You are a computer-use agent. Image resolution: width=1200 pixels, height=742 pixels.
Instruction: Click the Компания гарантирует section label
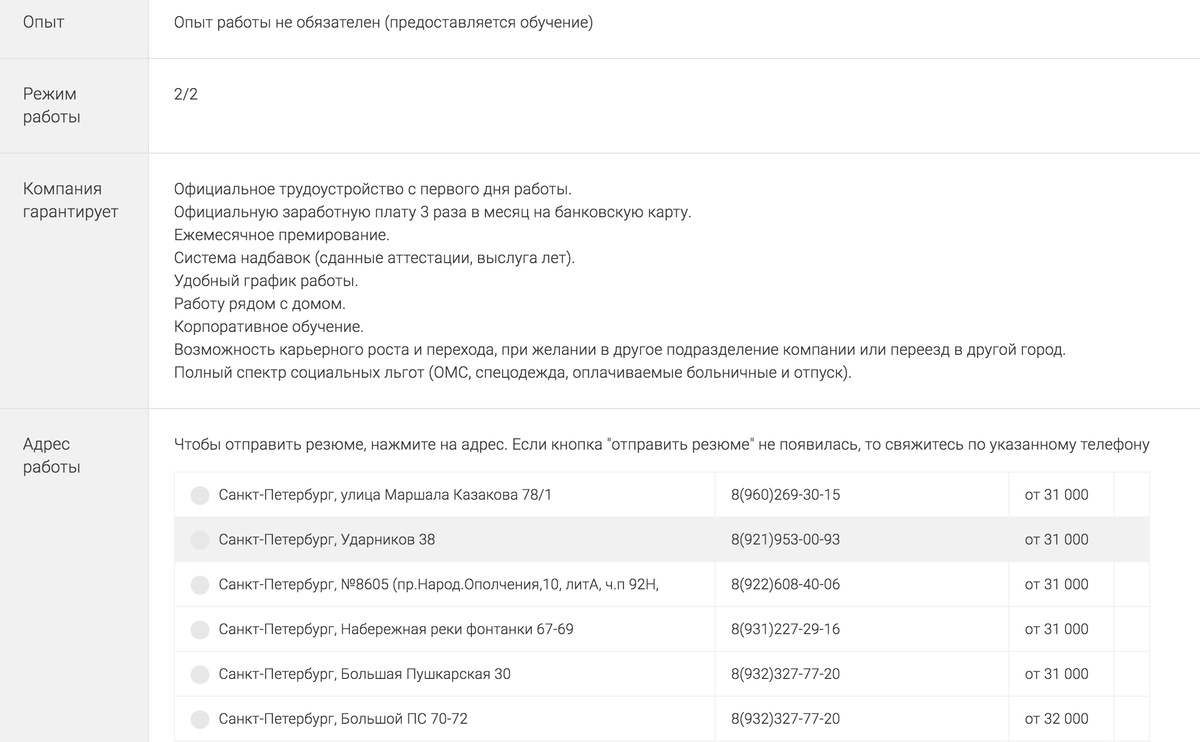click(x=70, y=200)
